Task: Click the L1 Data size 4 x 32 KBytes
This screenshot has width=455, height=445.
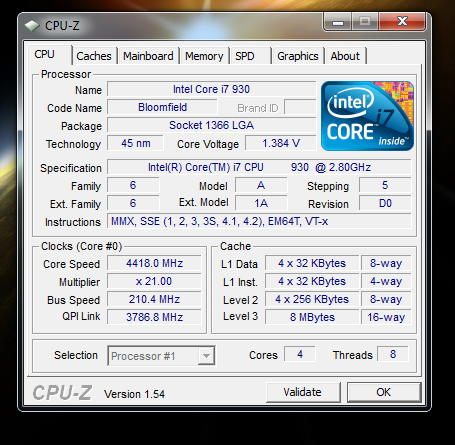Action: coord(312,263)
